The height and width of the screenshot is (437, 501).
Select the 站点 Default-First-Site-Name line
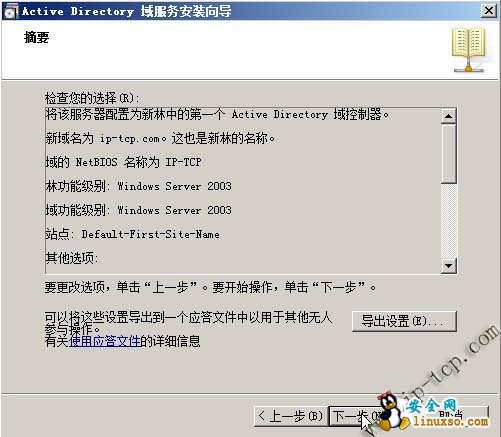point(132,234)
